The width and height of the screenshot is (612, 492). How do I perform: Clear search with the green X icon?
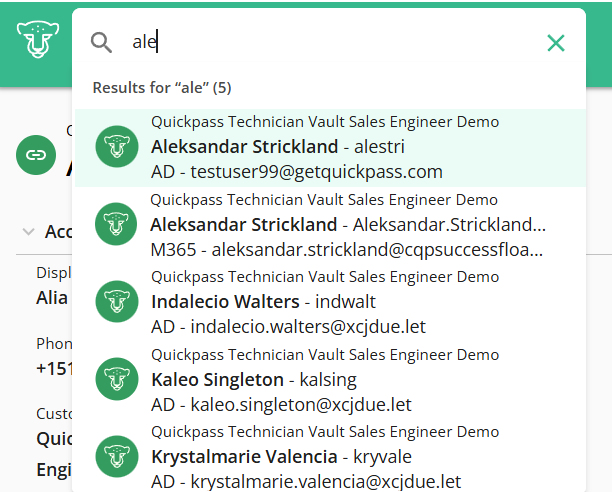[x=556, y=42]
